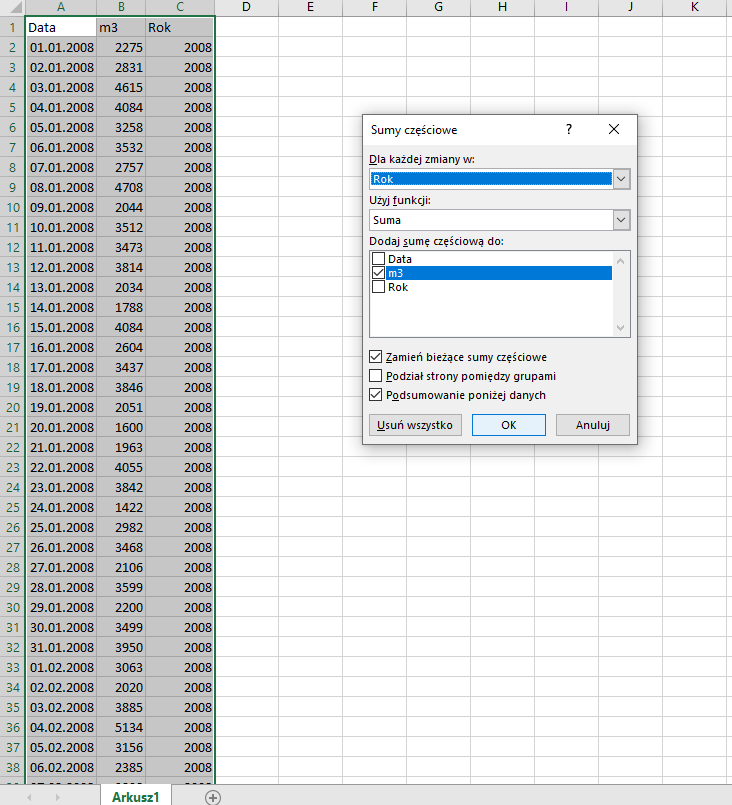Click sheet navigation left arrow
The width and height of the screenshot is (732, 805).
[x=29, y=797]
